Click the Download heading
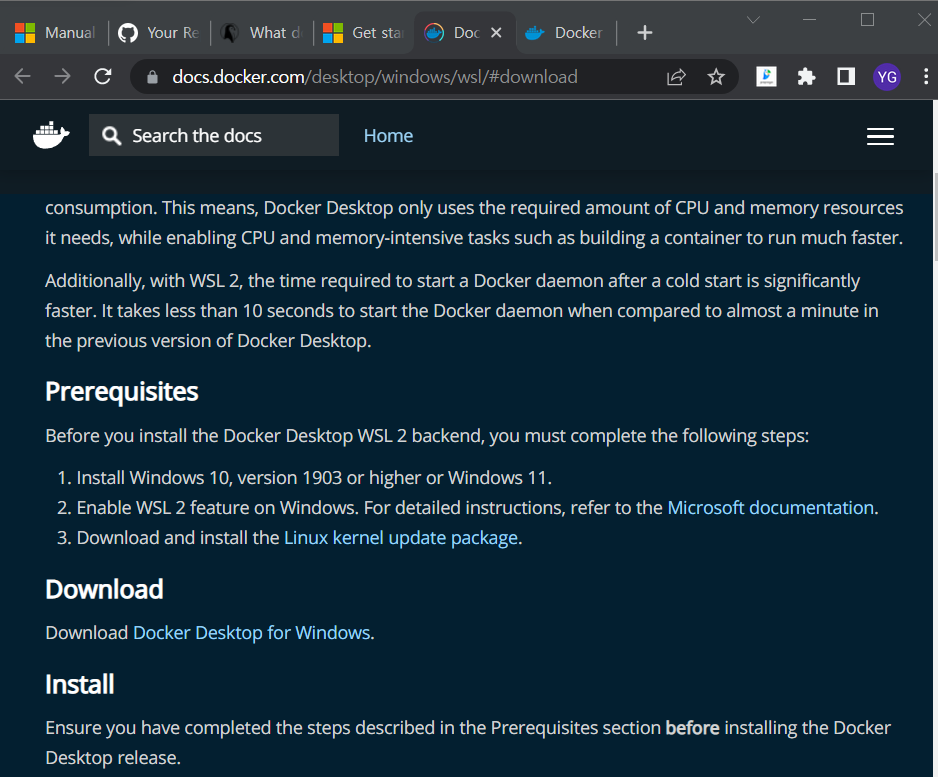This screenshot has height=777, width=938. [x=104, y=590]
